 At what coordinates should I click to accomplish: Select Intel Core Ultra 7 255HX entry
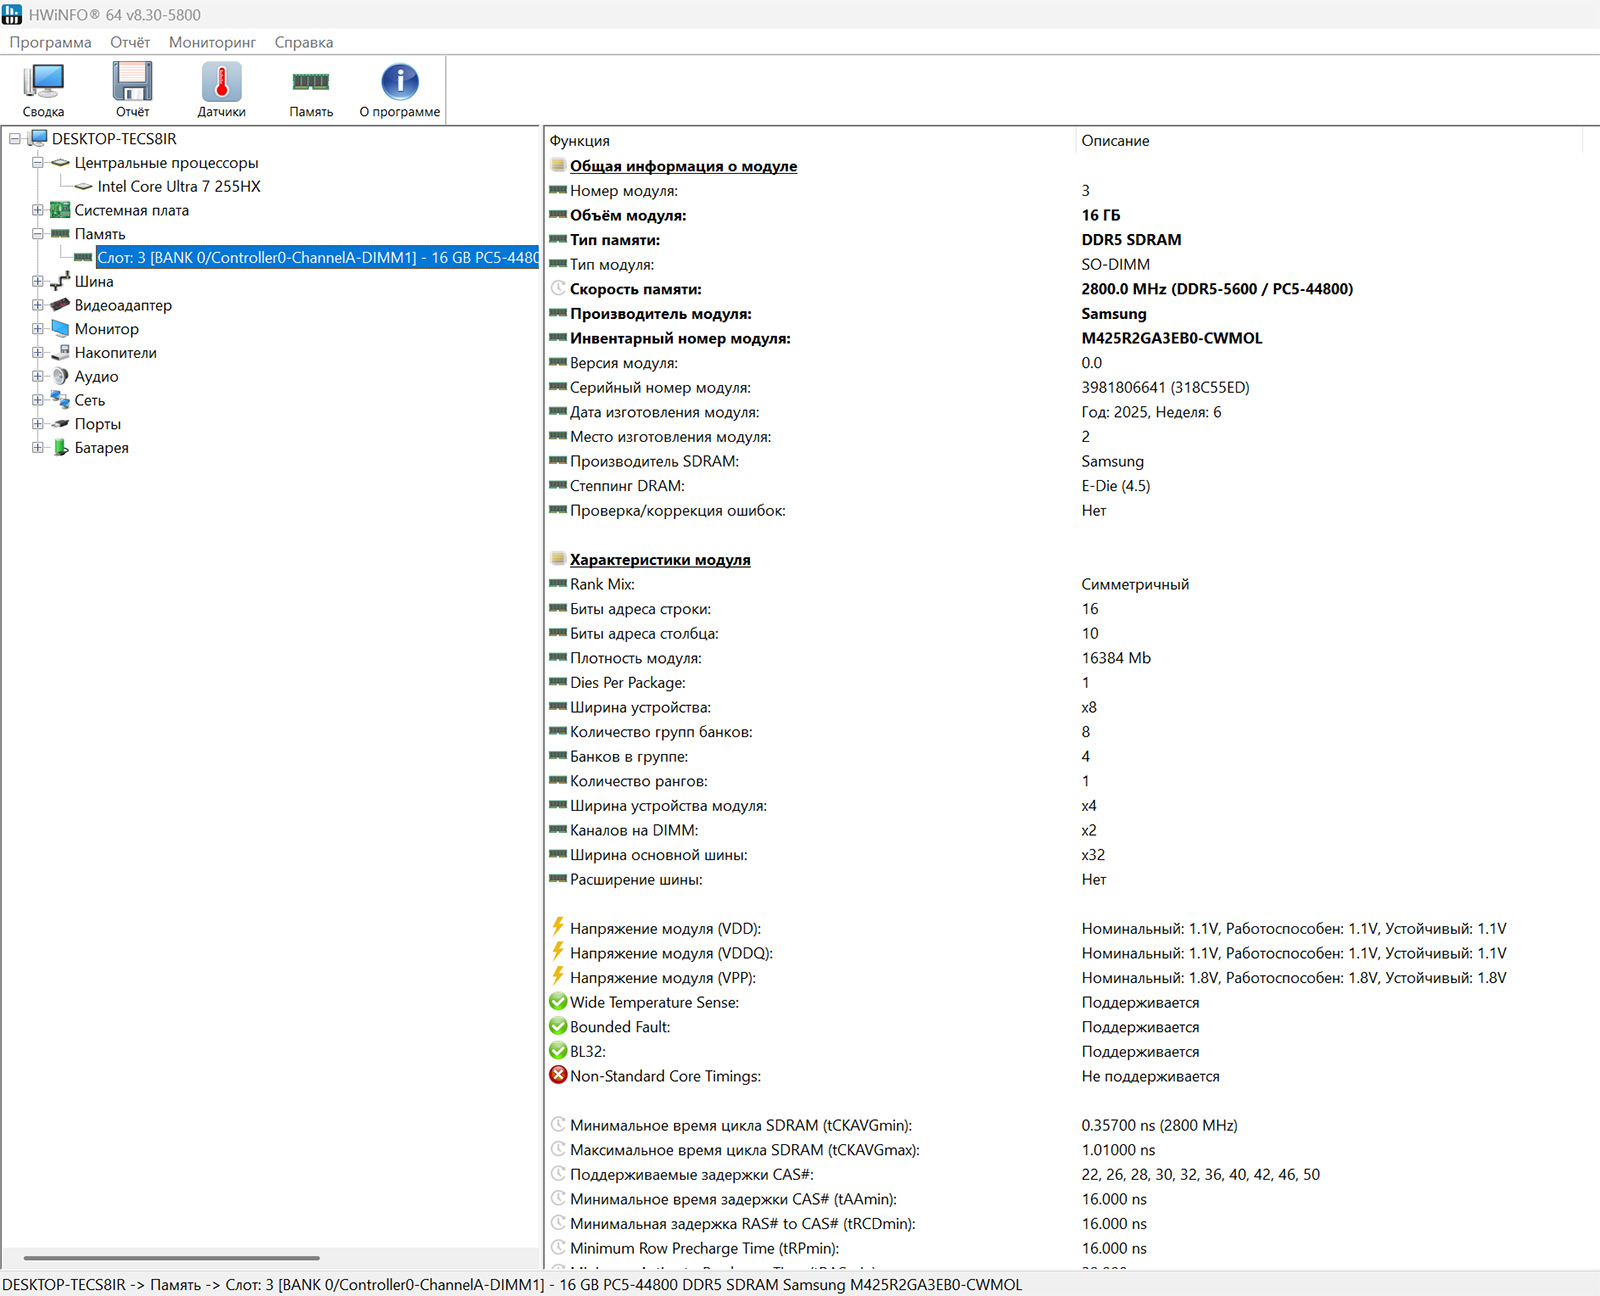coord(179,187)
